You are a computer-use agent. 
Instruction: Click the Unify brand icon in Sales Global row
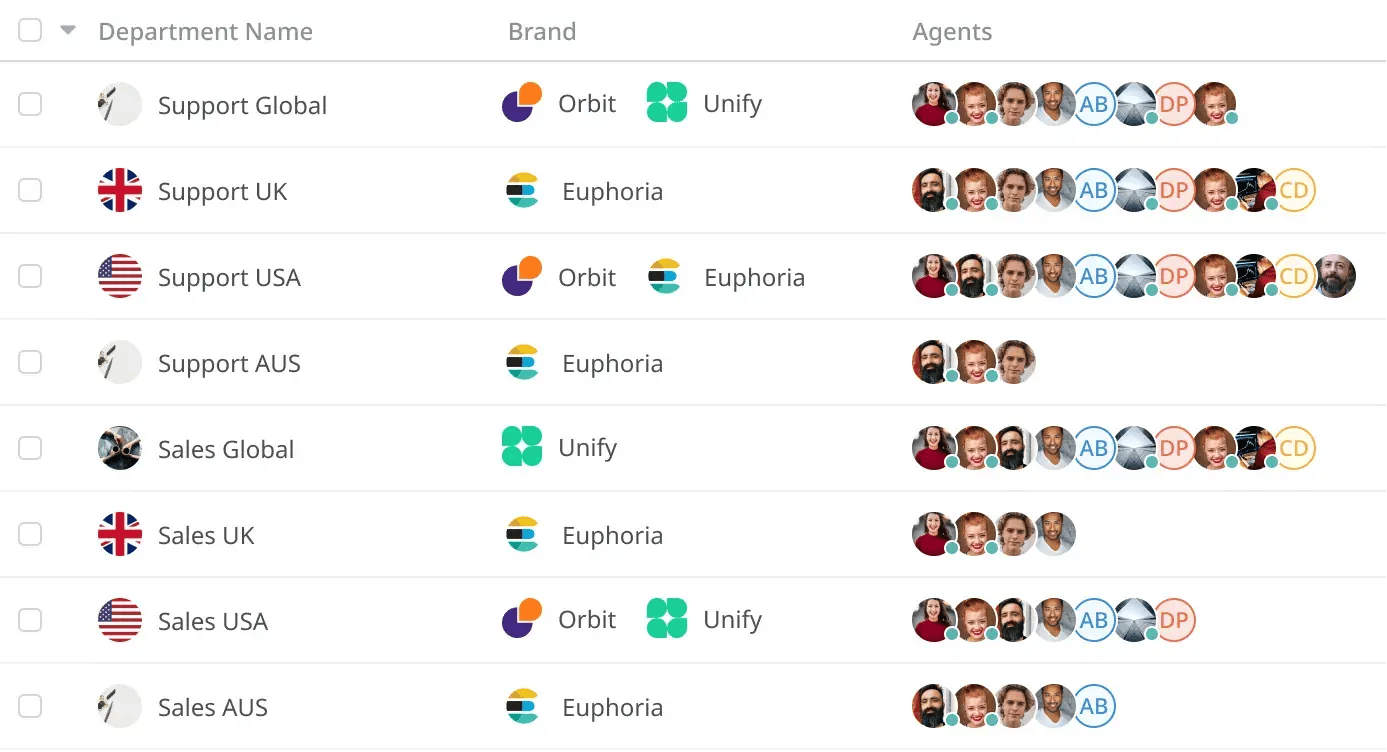point(522,447)
